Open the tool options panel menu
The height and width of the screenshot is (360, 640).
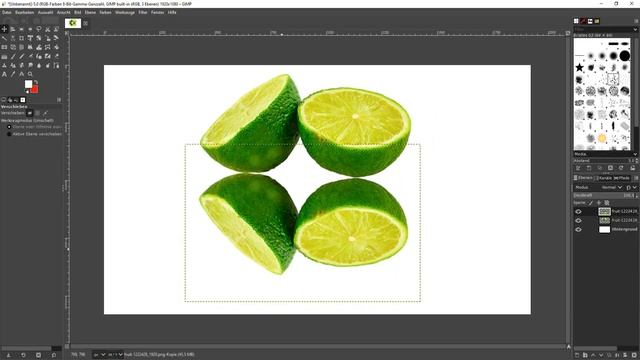59,100
